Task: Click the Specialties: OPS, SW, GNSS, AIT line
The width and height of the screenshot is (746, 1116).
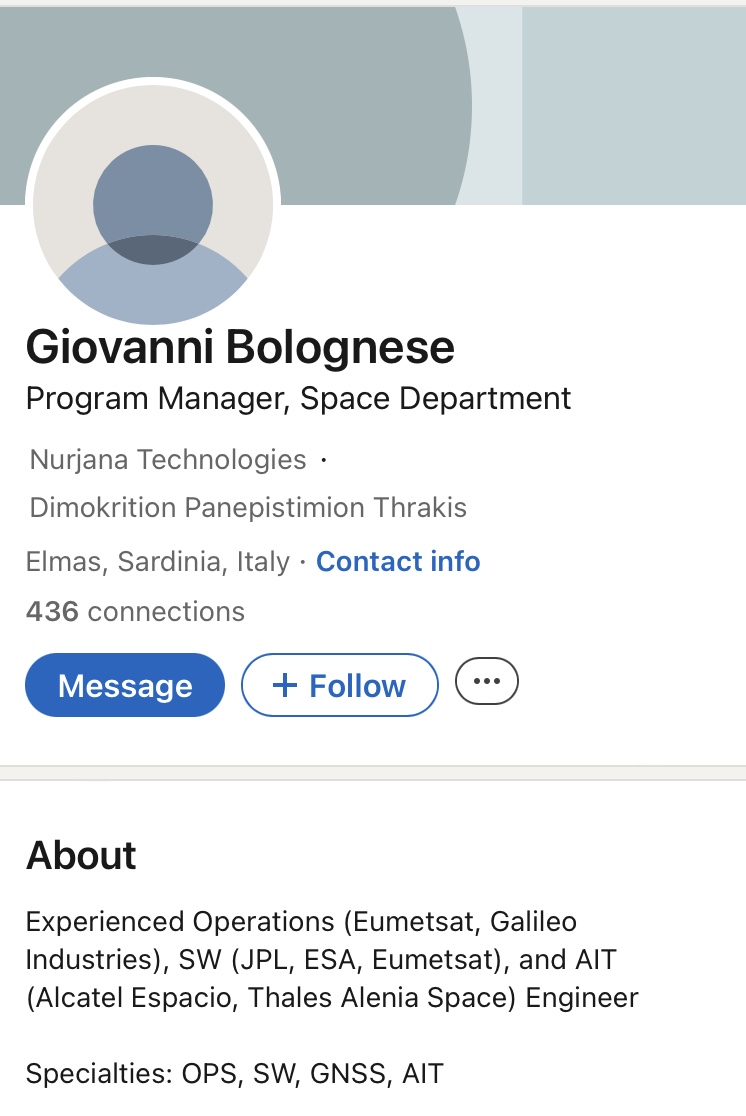Action: tap(234, 1075)
